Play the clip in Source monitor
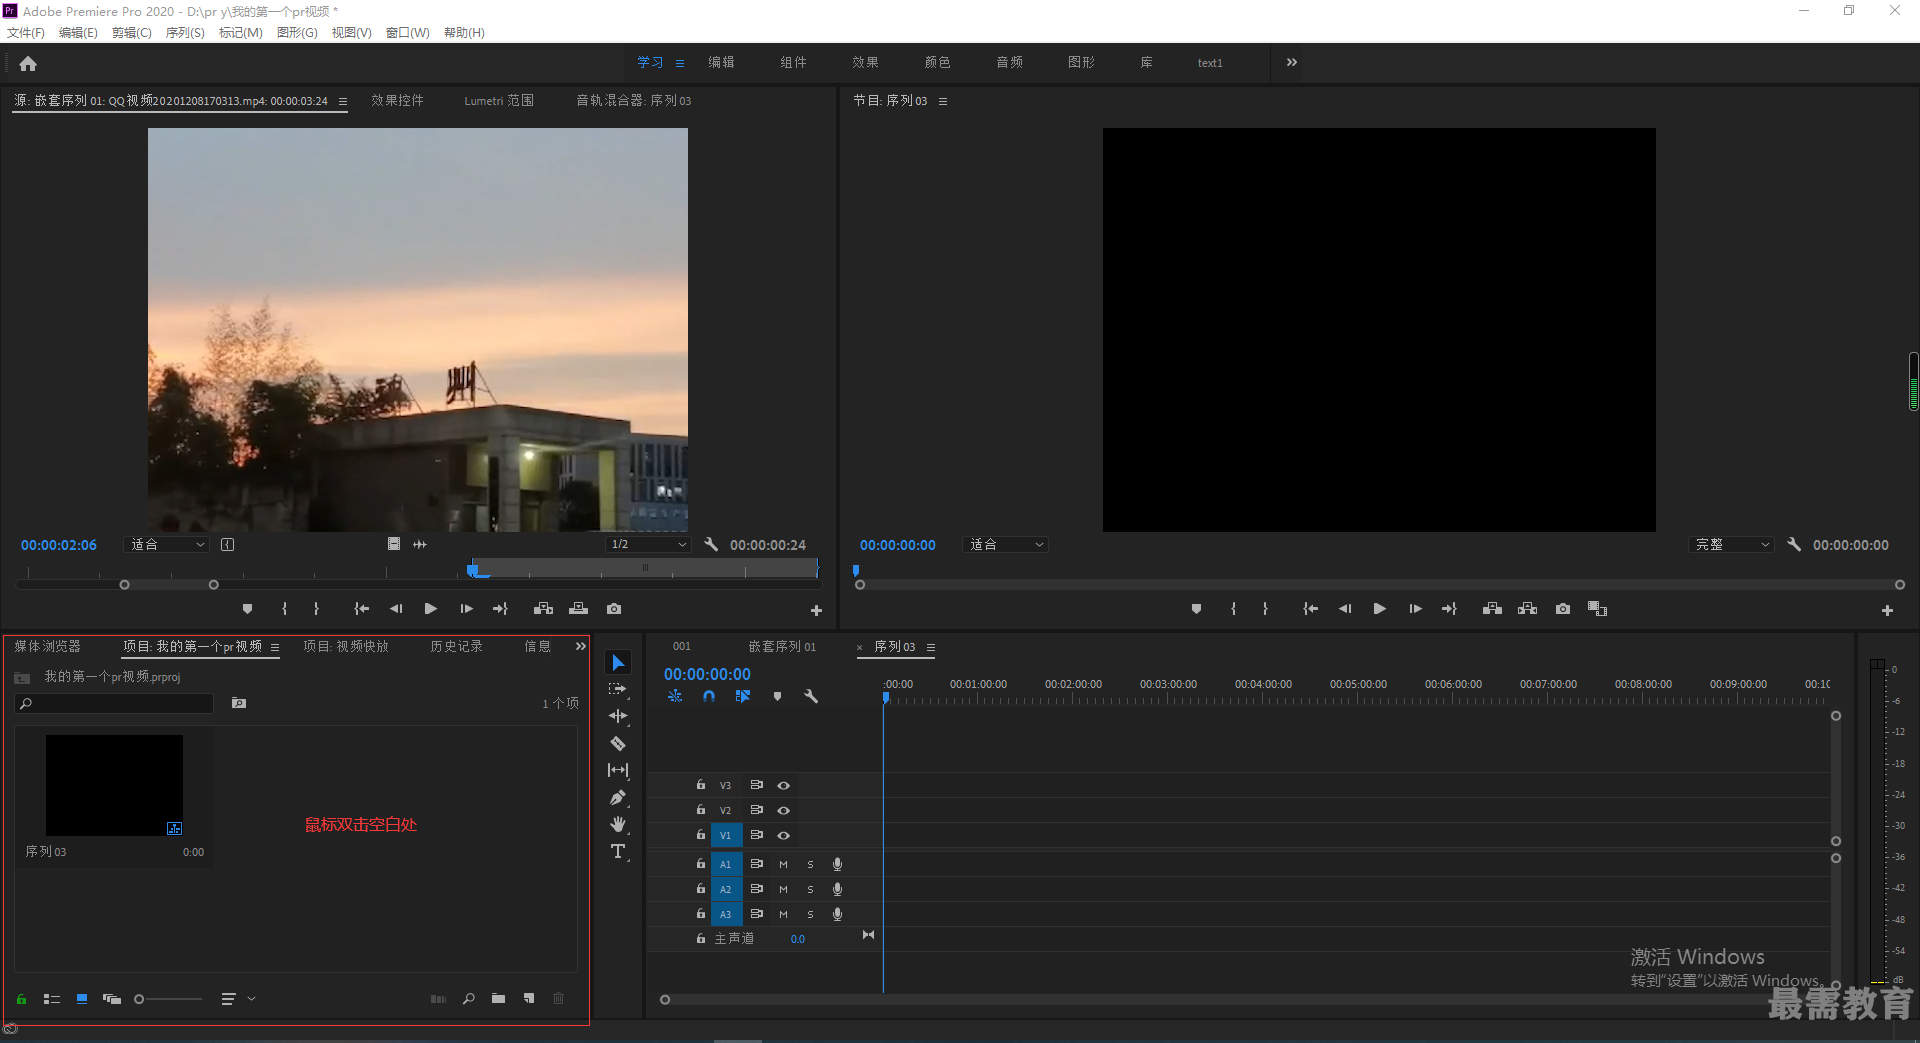The height and width of the screenshot is (1043, 1920). tap(431, 608)
